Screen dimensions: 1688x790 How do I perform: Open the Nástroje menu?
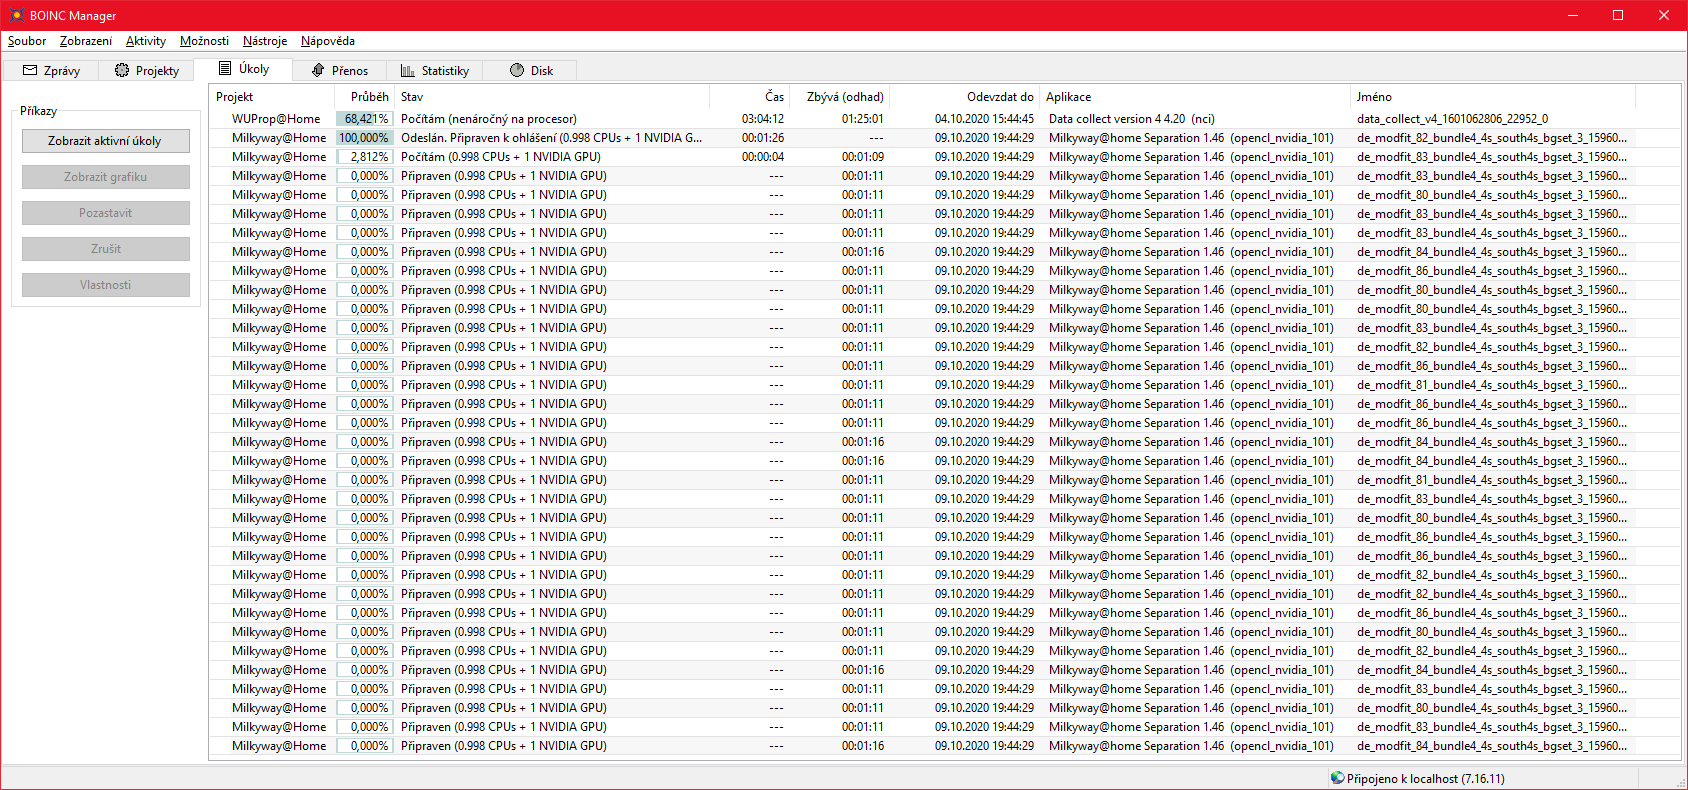coord(265,41)
